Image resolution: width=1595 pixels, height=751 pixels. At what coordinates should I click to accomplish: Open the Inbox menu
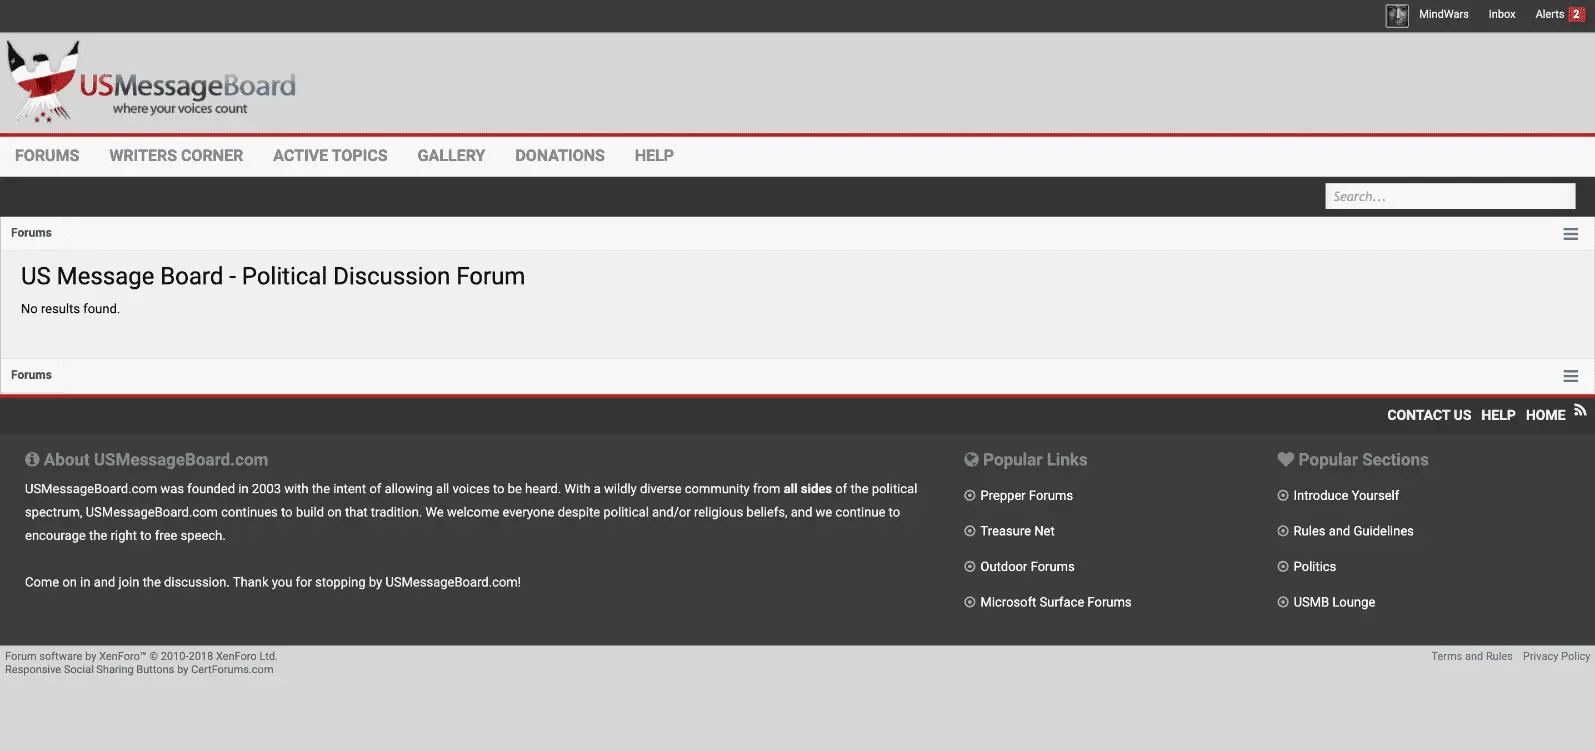pos(1501,15)
